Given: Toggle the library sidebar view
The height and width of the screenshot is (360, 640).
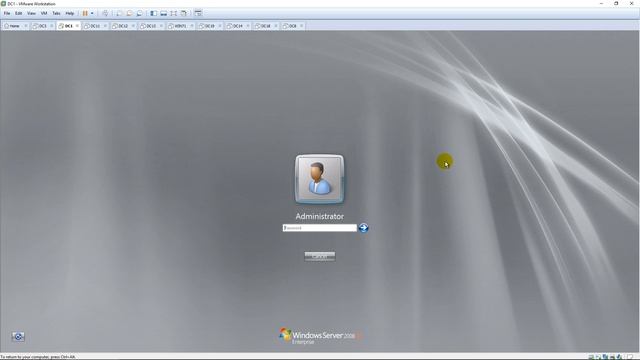Looking at the screenshot, I should tap(153, 13).
